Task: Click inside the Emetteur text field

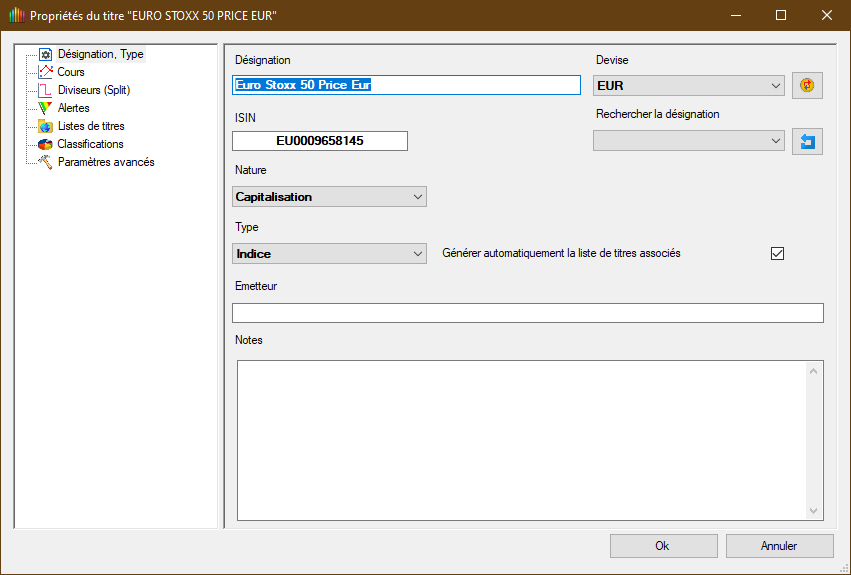Action: [527, 313]
